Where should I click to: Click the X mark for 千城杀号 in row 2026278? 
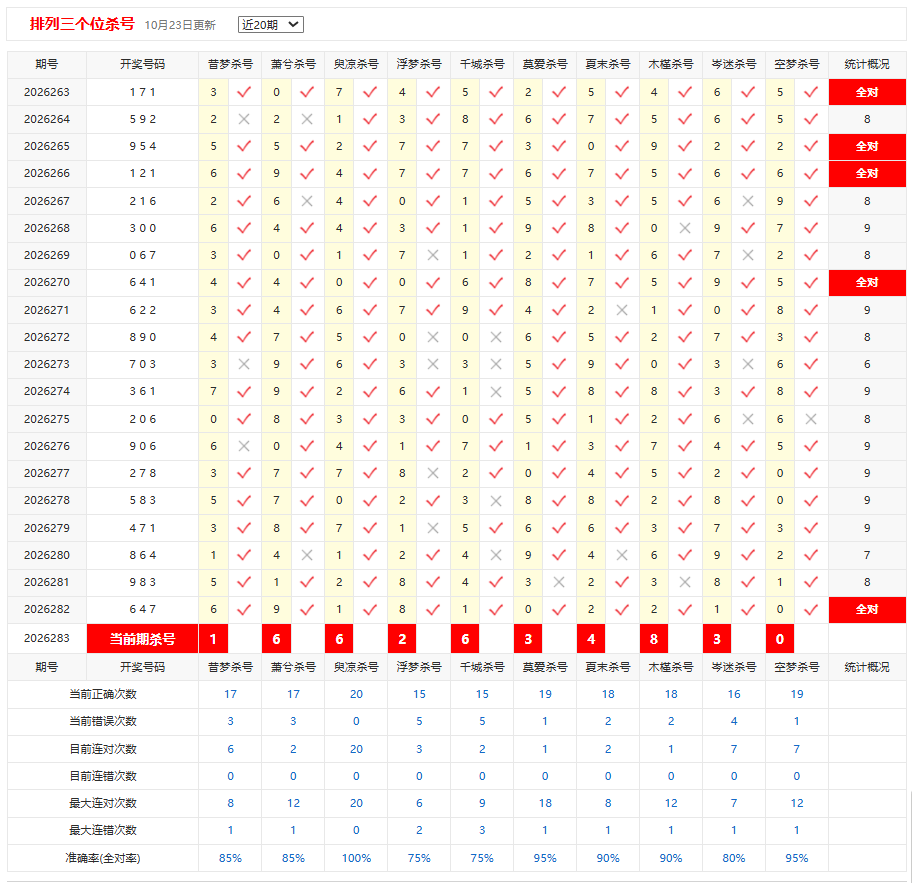496,500
